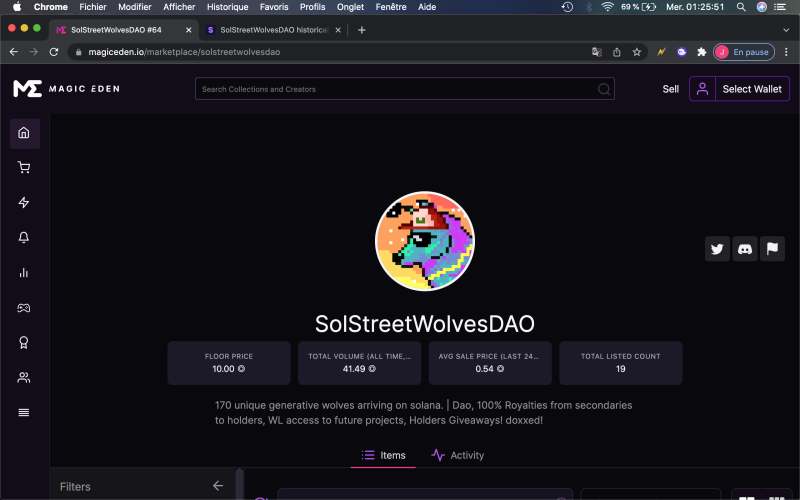Screen dimensions: 800x500
Task: Reload the page with the refresh icon
Action: tap(54, 52)
